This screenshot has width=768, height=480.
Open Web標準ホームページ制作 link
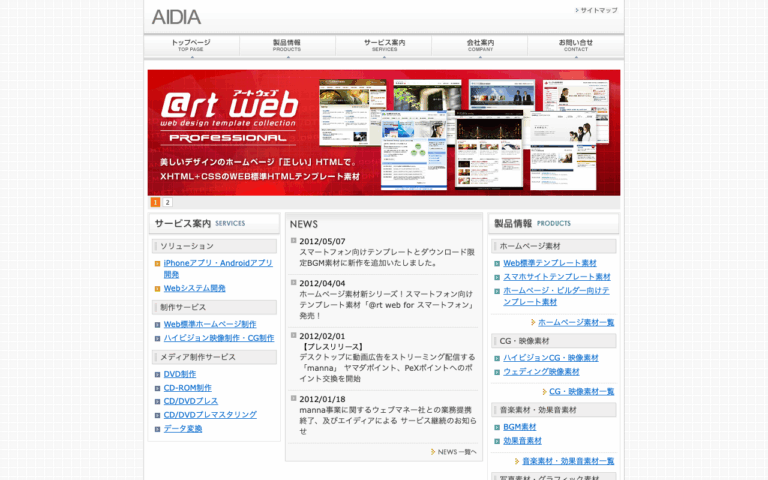pyautogui.click(x=210, y=324)
